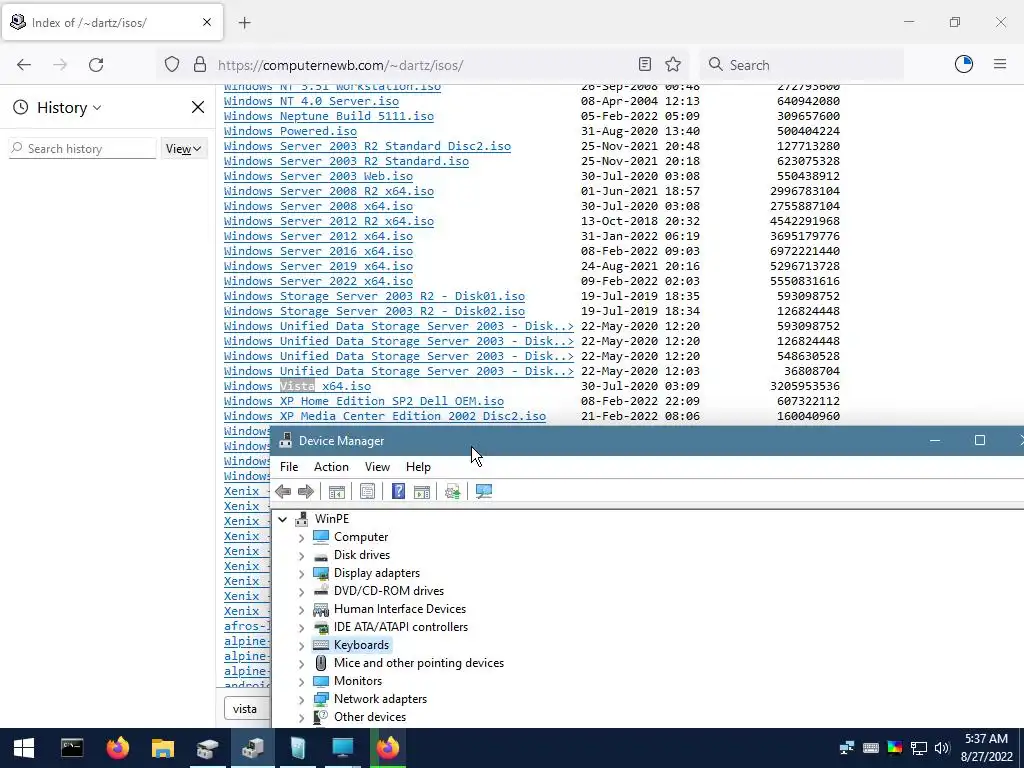
Task: Open Windows XP Home Edition SP2 Dell OEM.iso
Action: 364,401
